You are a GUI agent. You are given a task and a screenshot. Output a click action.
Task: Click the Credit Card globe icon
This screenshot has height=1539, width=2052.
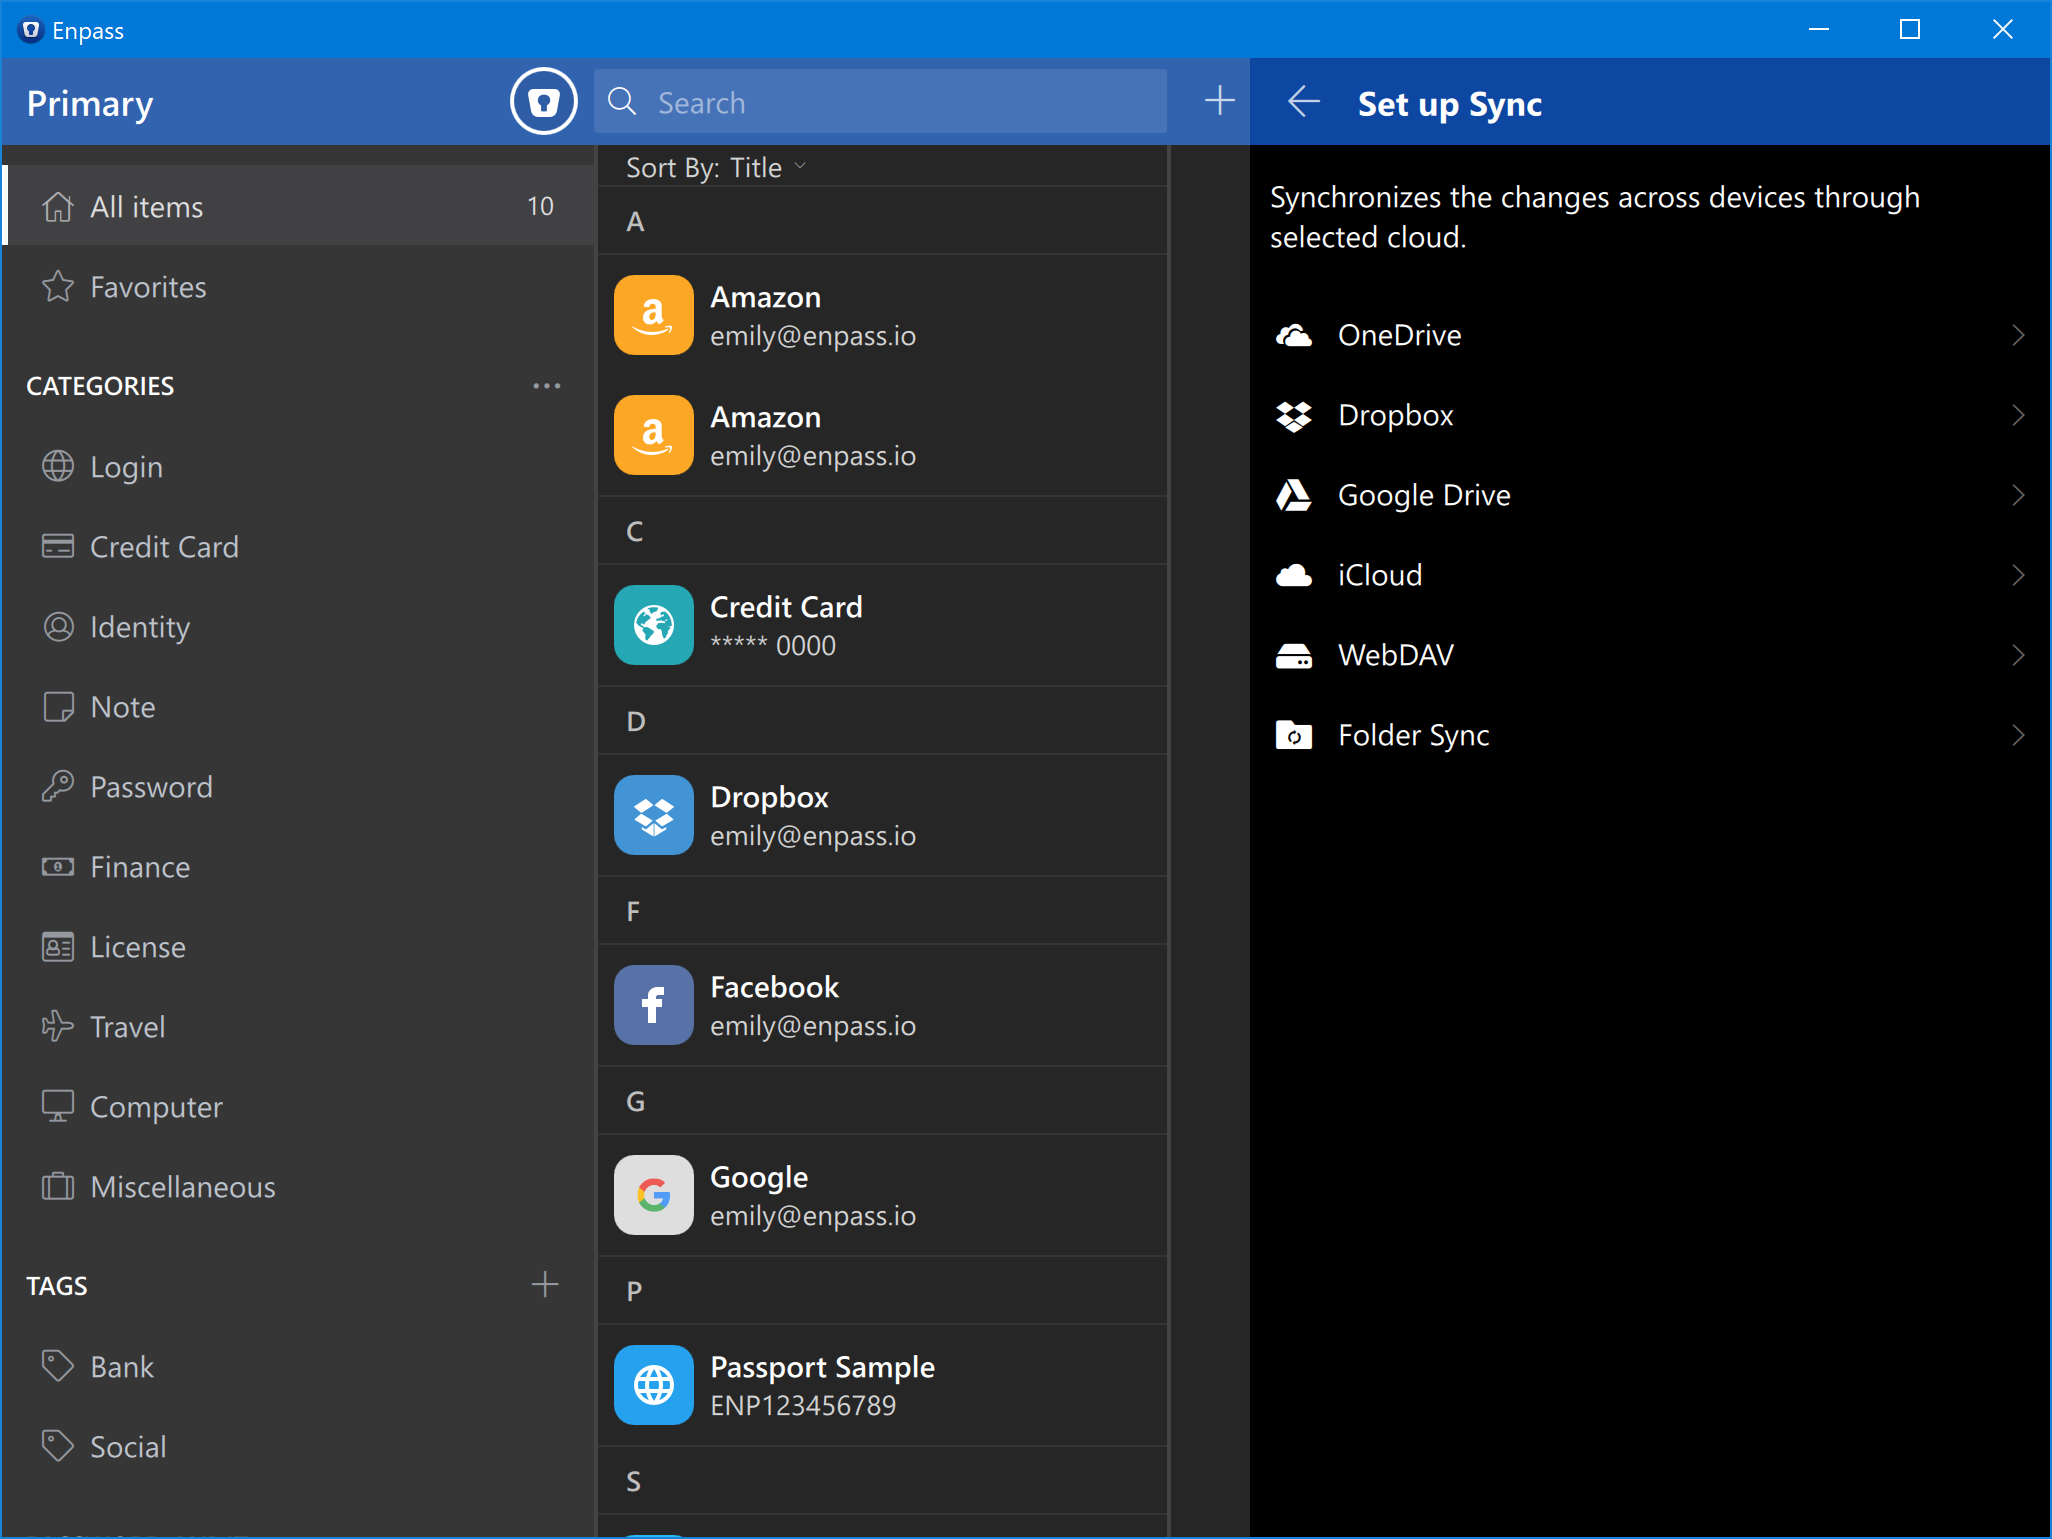click(653, 625)
